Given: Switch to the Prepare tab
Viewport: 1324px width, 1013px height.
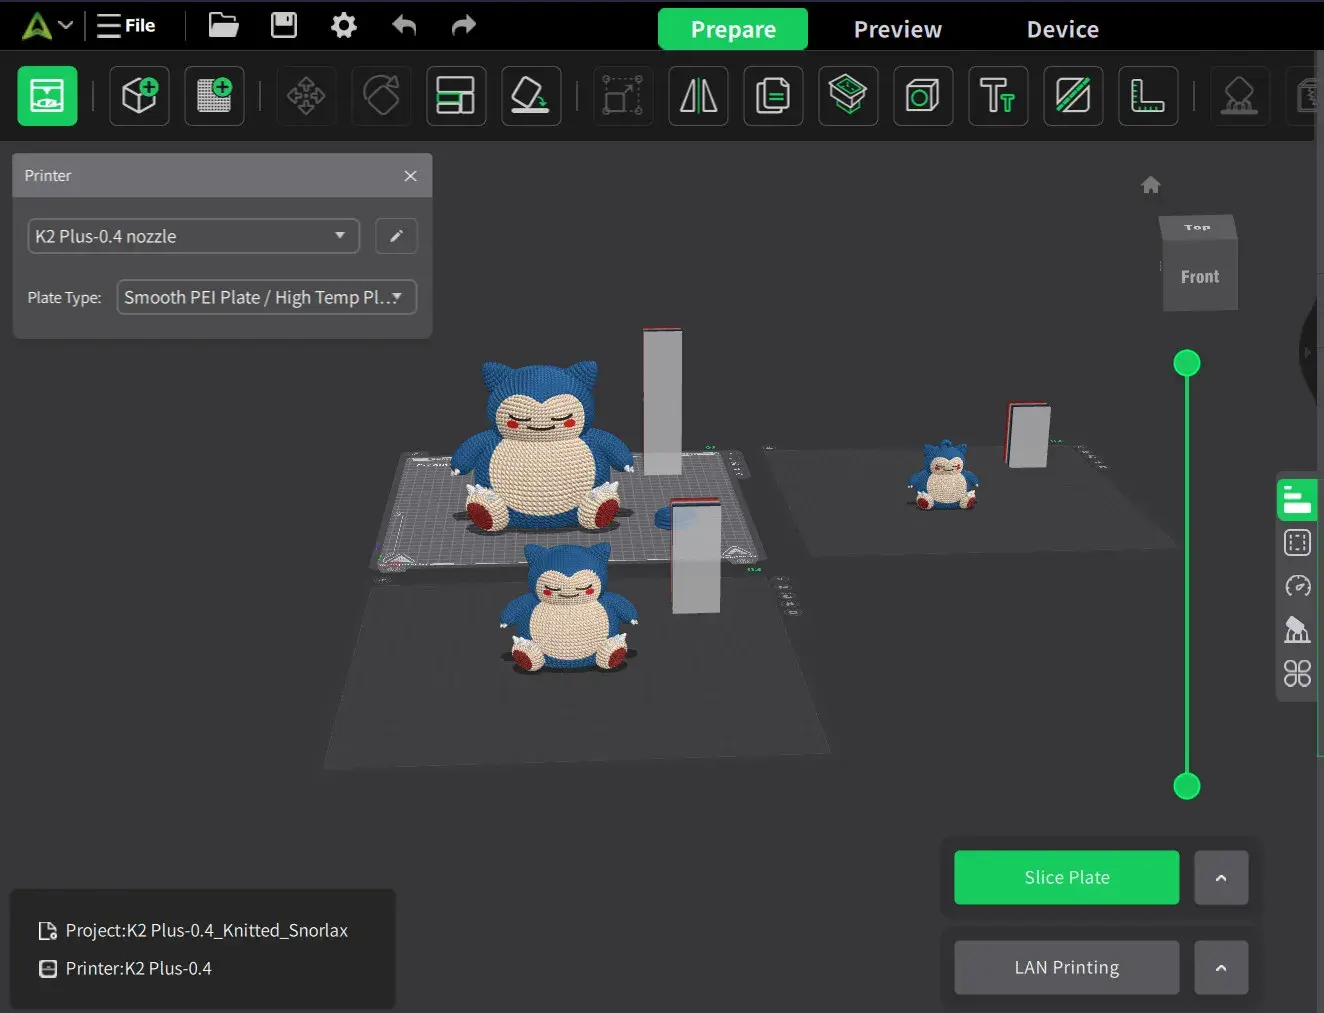Looking at the screenshot, I should [733, 29].
